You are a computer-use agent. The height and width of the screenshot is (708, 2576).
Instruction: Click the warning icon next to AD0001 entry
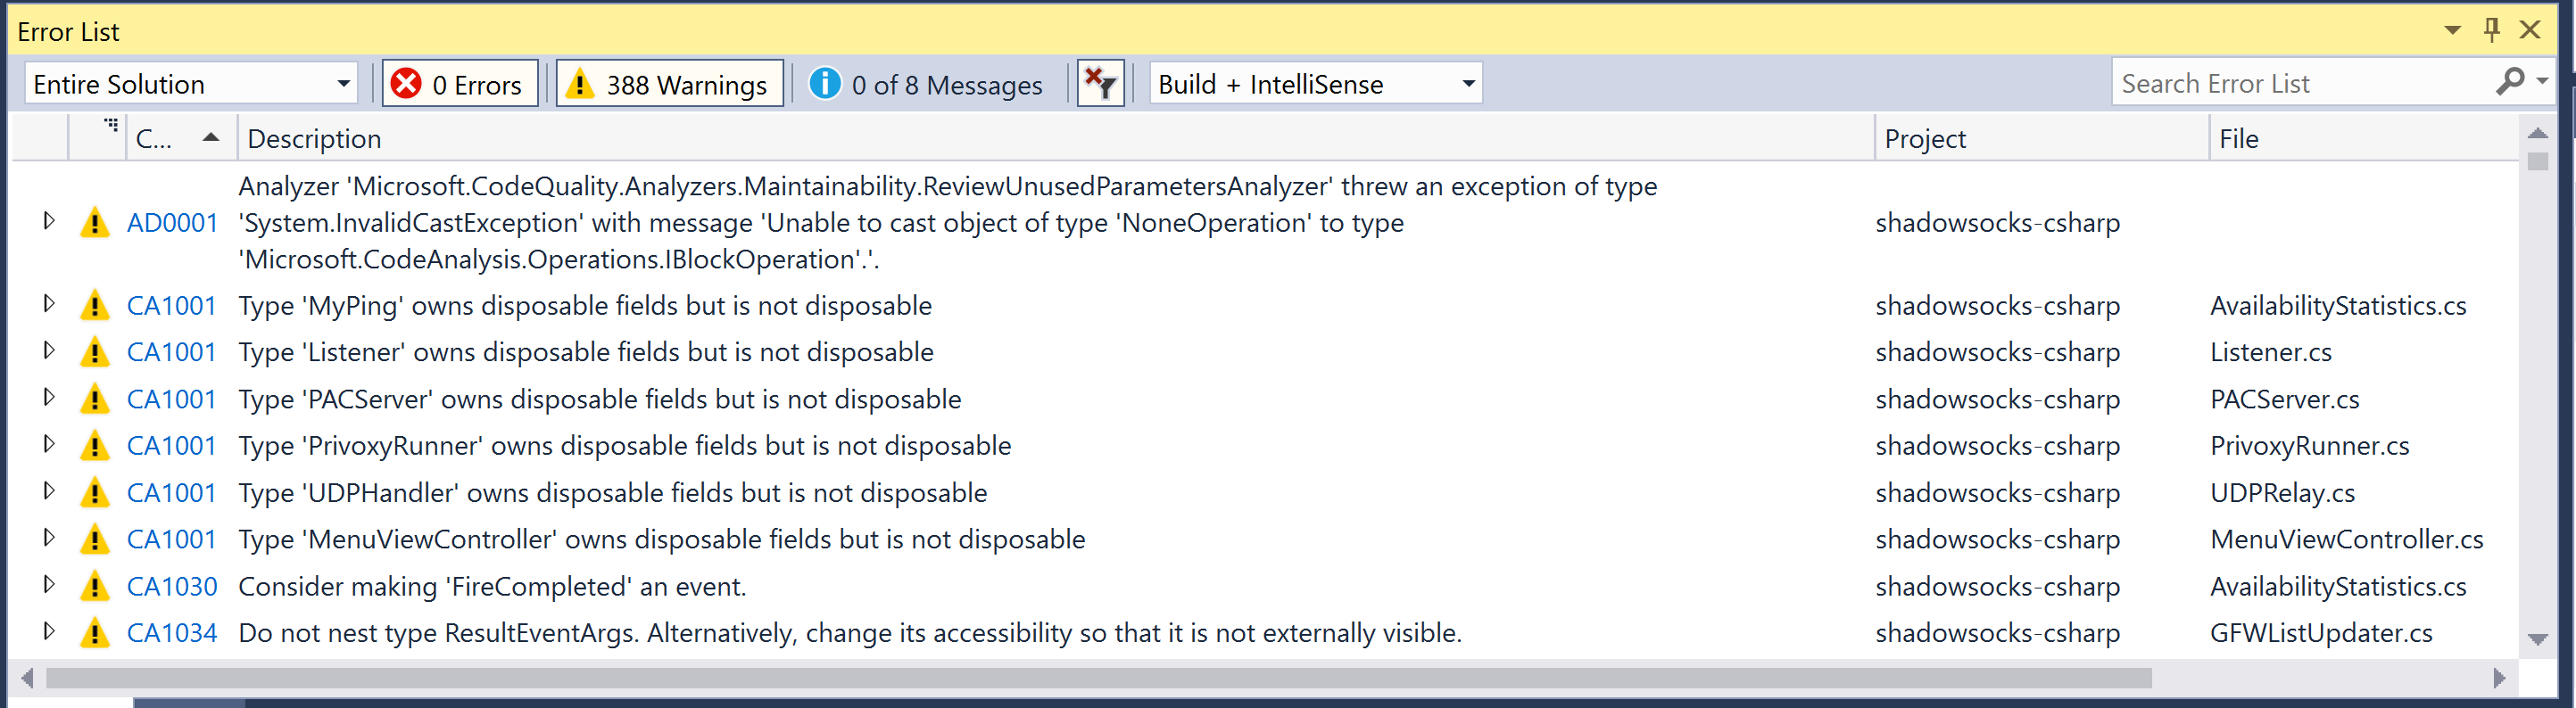(95, 222)
